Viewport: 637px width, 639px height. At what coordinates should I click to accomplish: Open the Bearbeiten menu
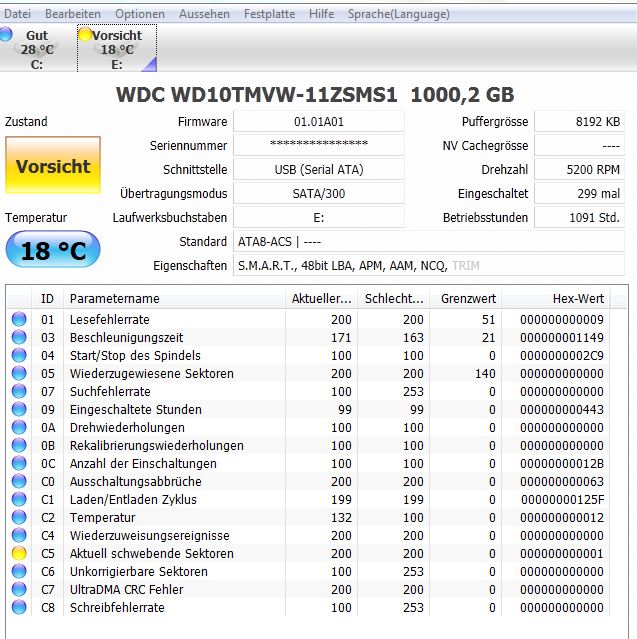73,14
